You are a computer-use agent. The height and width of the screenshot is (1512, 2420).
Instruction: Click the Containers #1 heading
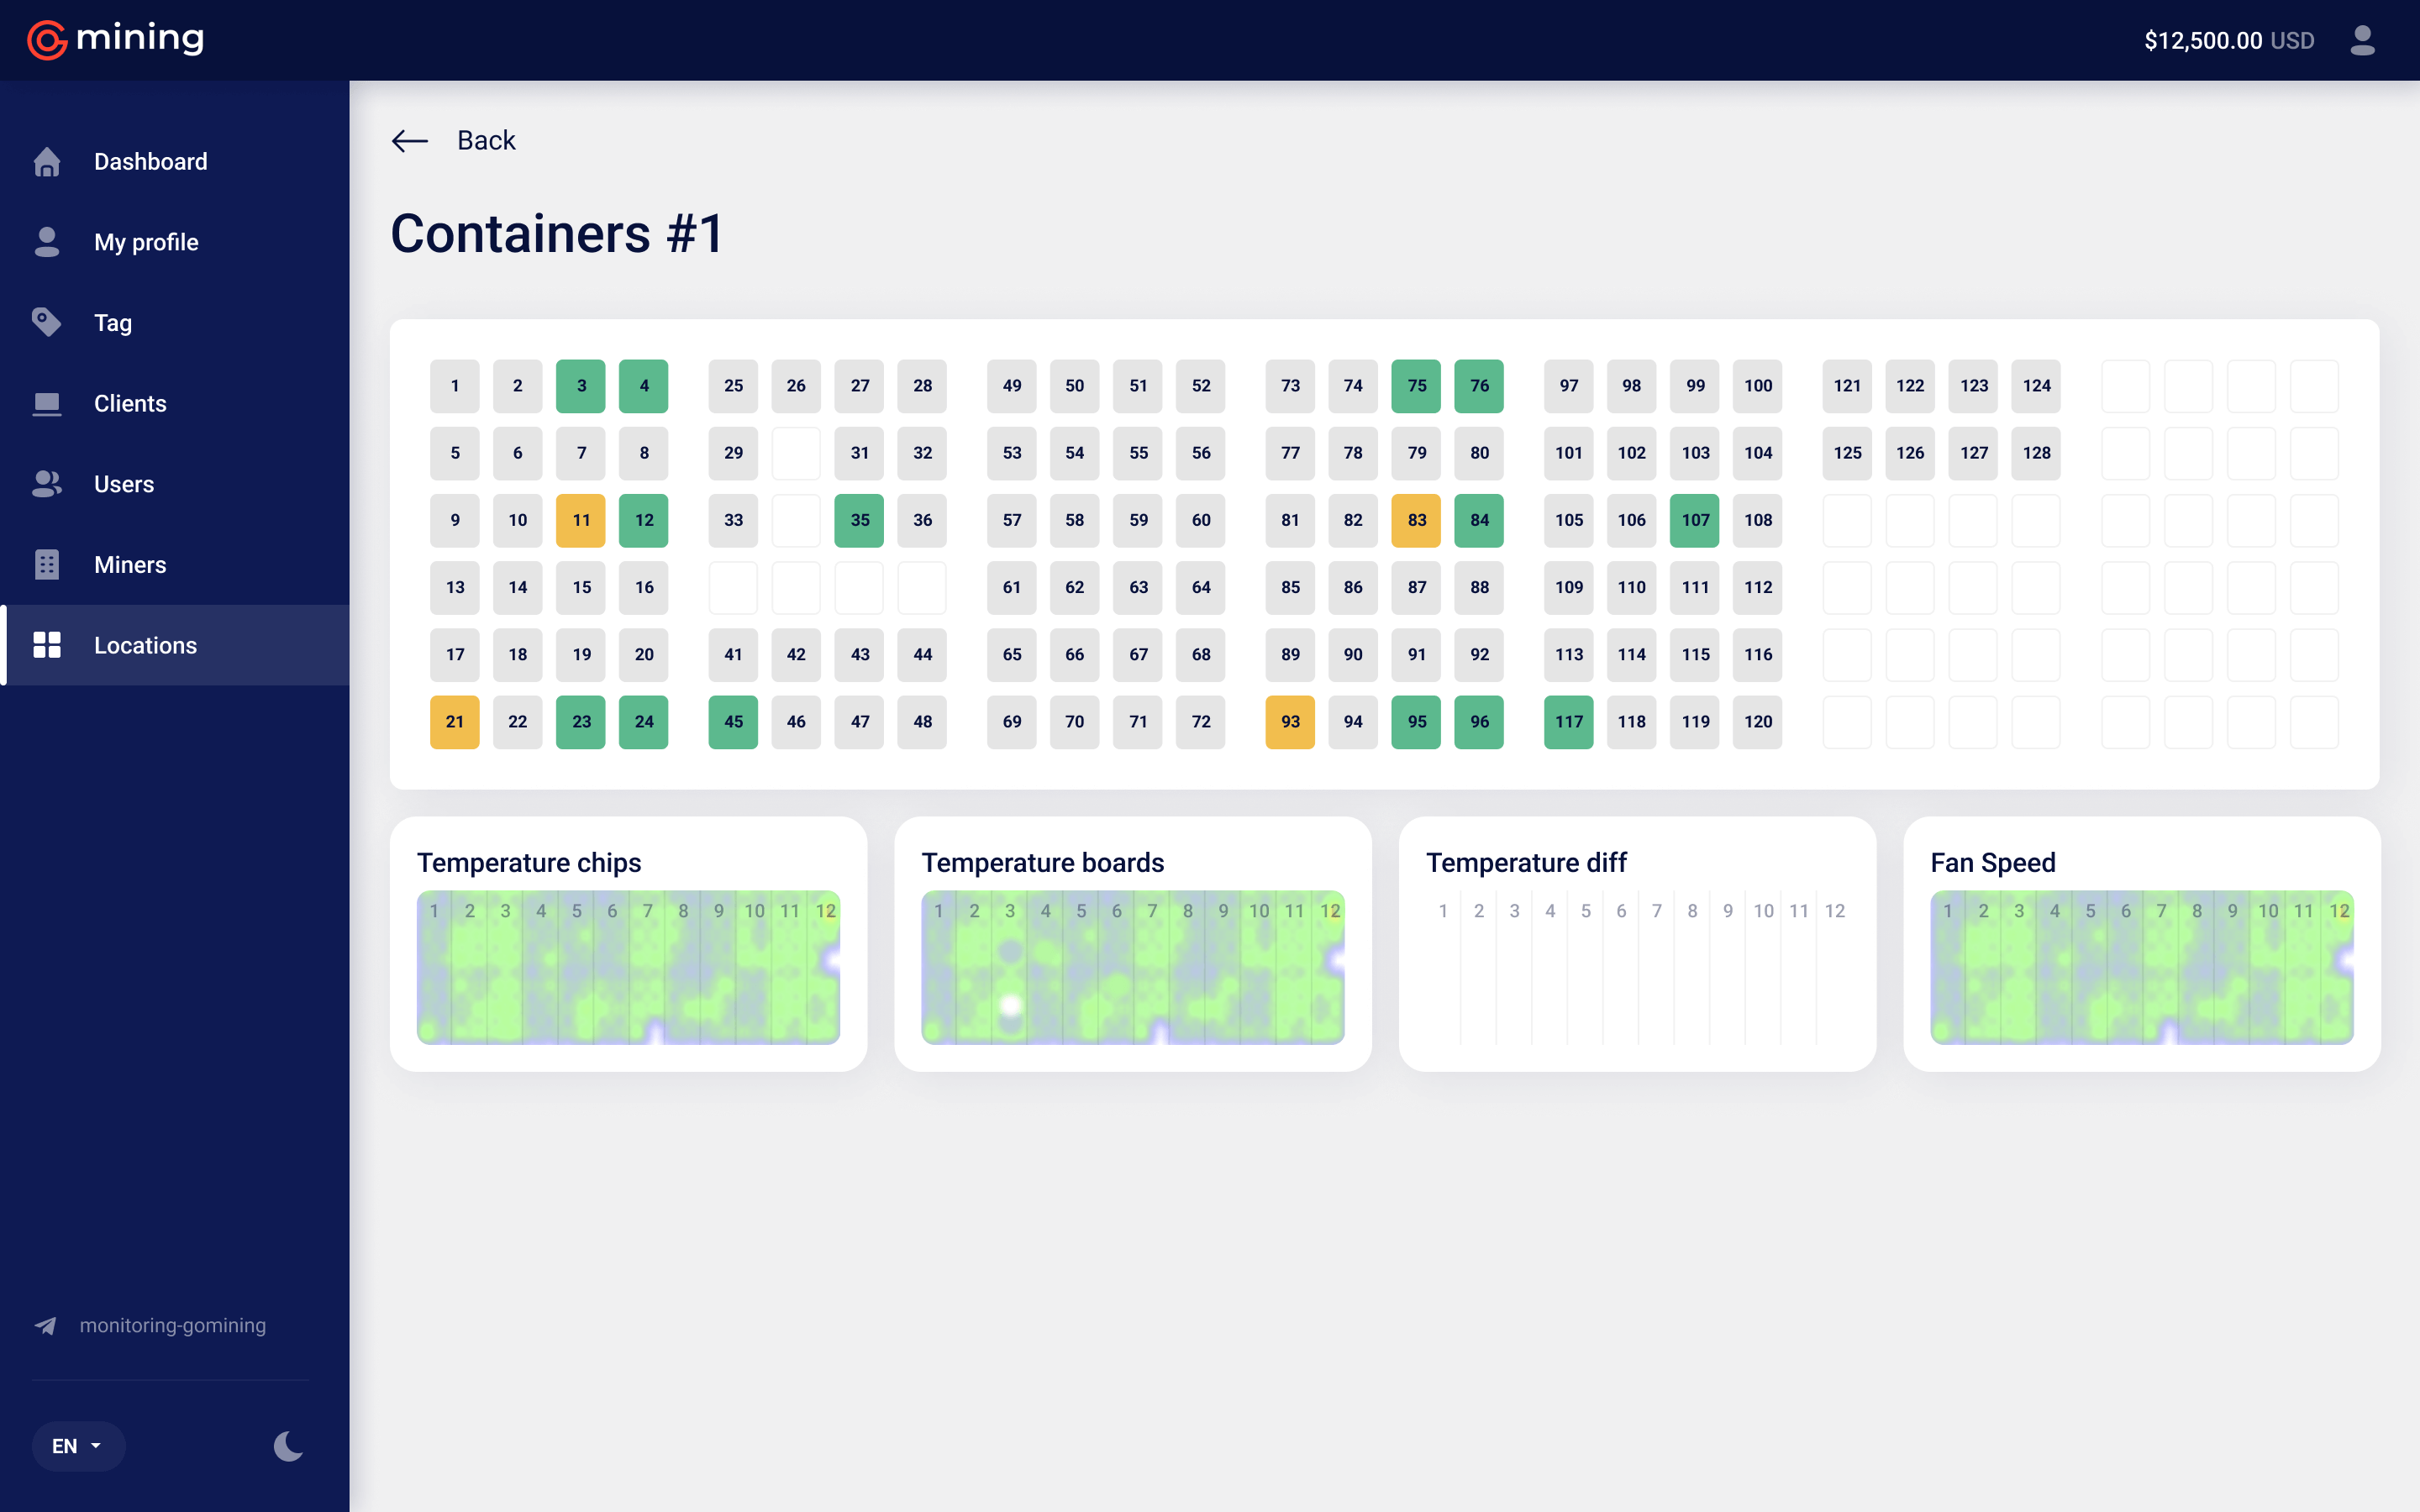pyautogui.click(x=556, y=234)
